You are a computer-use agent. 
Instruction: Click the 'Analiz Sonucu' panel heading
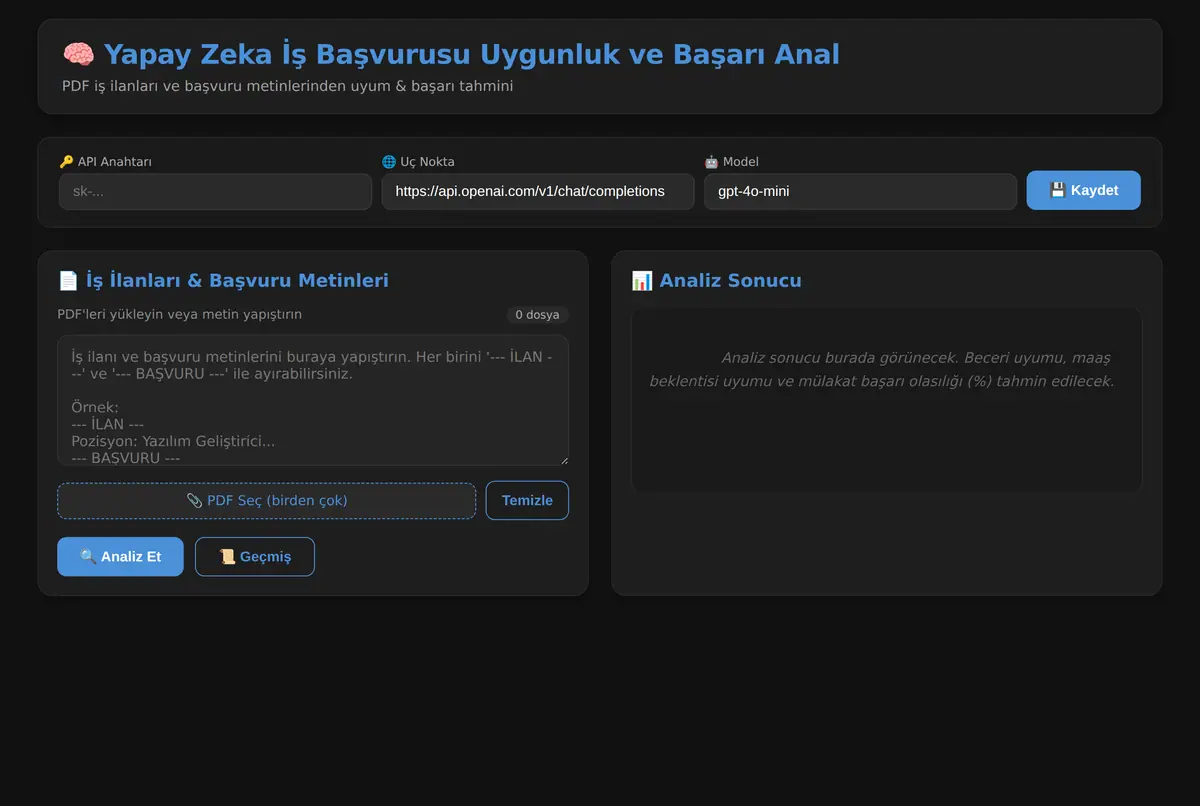tap(716, 281)
